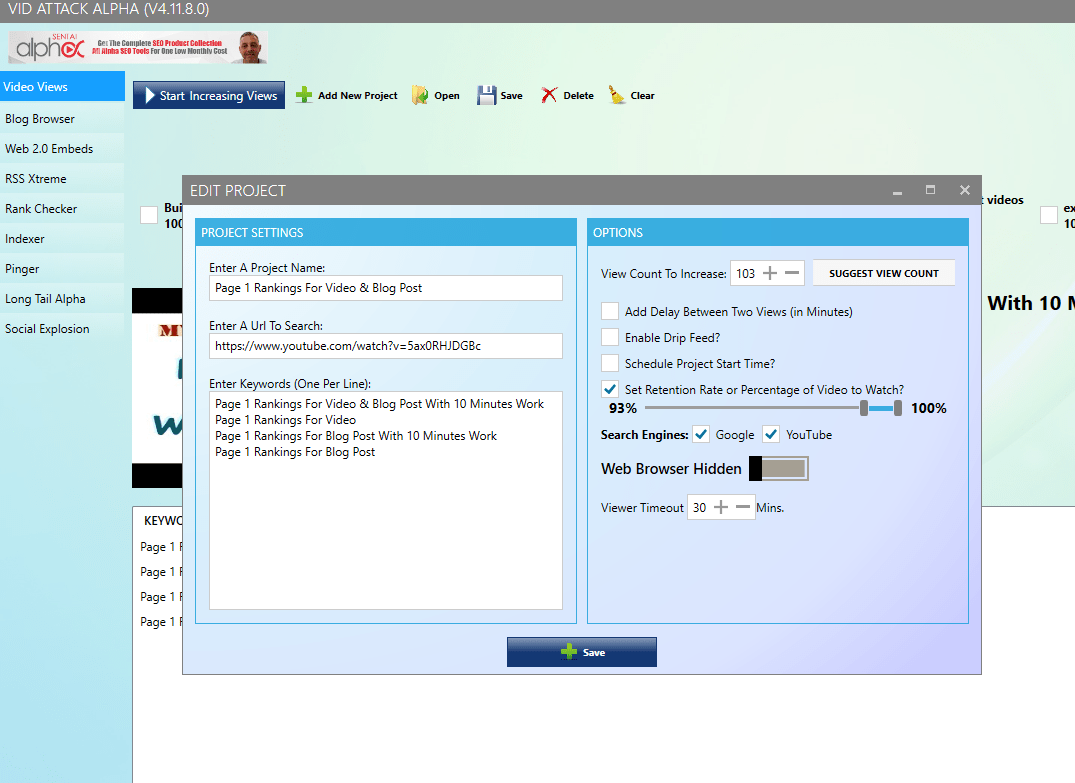
Task: Close the Edit Project dialog
Action: [965, 190]
